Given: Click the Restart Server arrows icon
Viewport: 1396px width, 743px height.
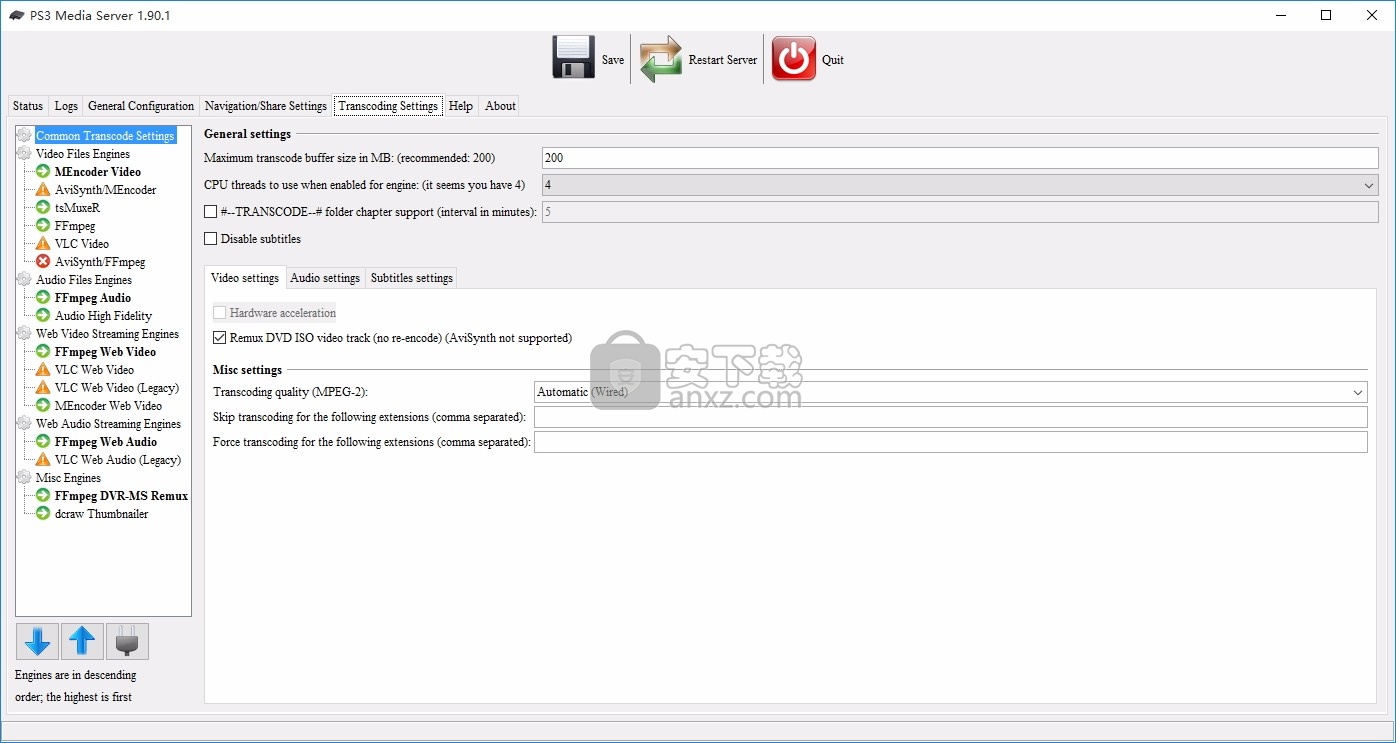Looking at the screenshot, I should point(661,59).
